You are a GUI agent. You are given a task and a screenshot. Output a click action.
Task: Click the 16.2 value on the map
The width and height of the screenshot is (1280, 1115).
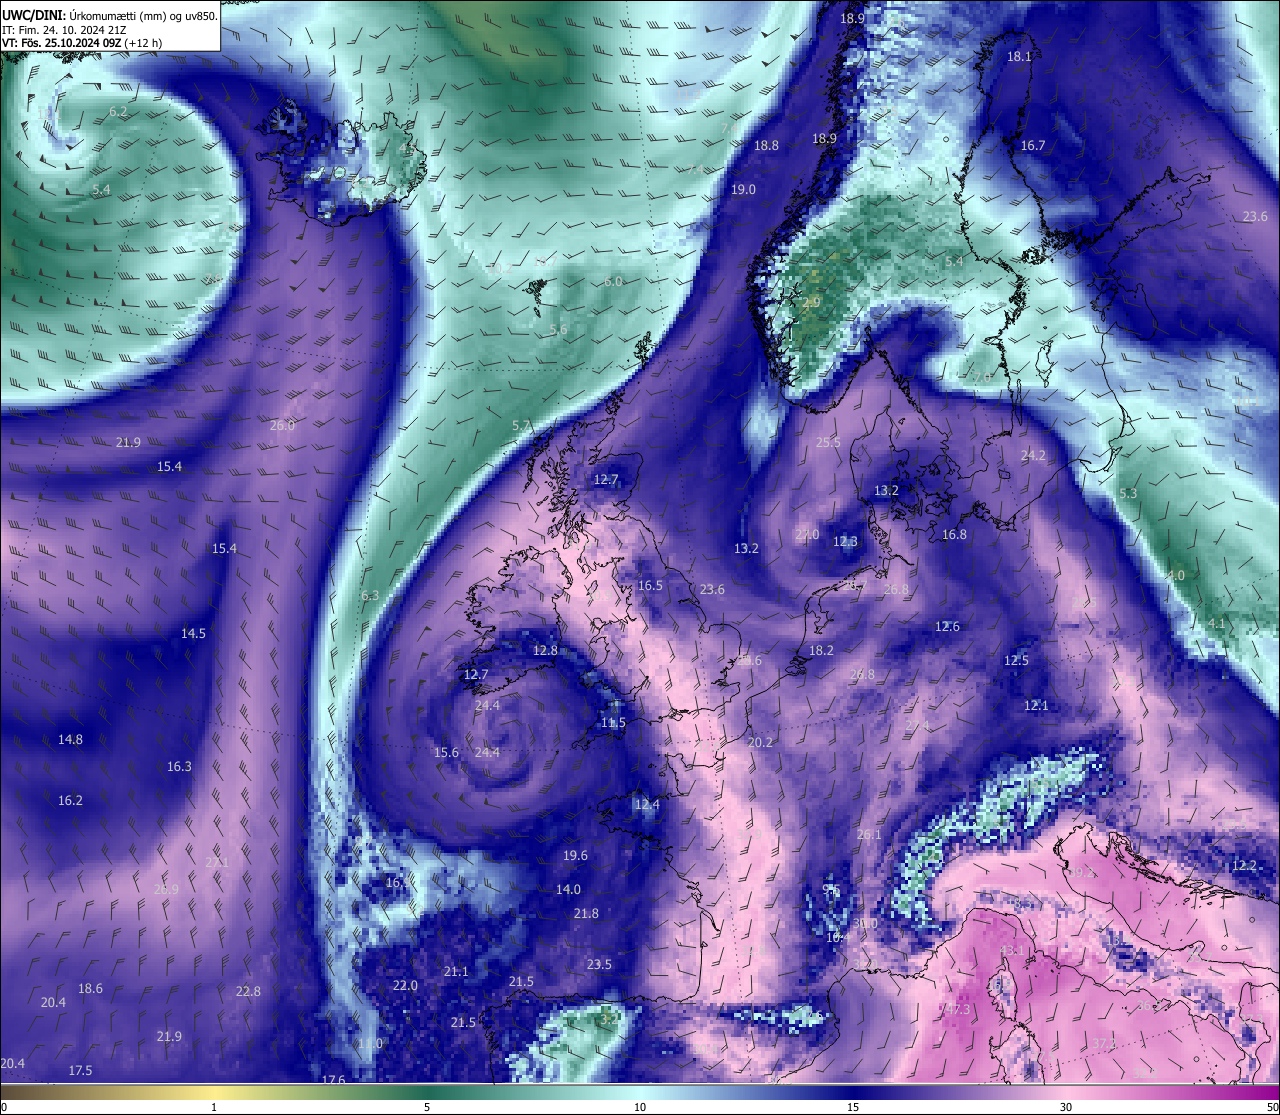click(70, 800)
